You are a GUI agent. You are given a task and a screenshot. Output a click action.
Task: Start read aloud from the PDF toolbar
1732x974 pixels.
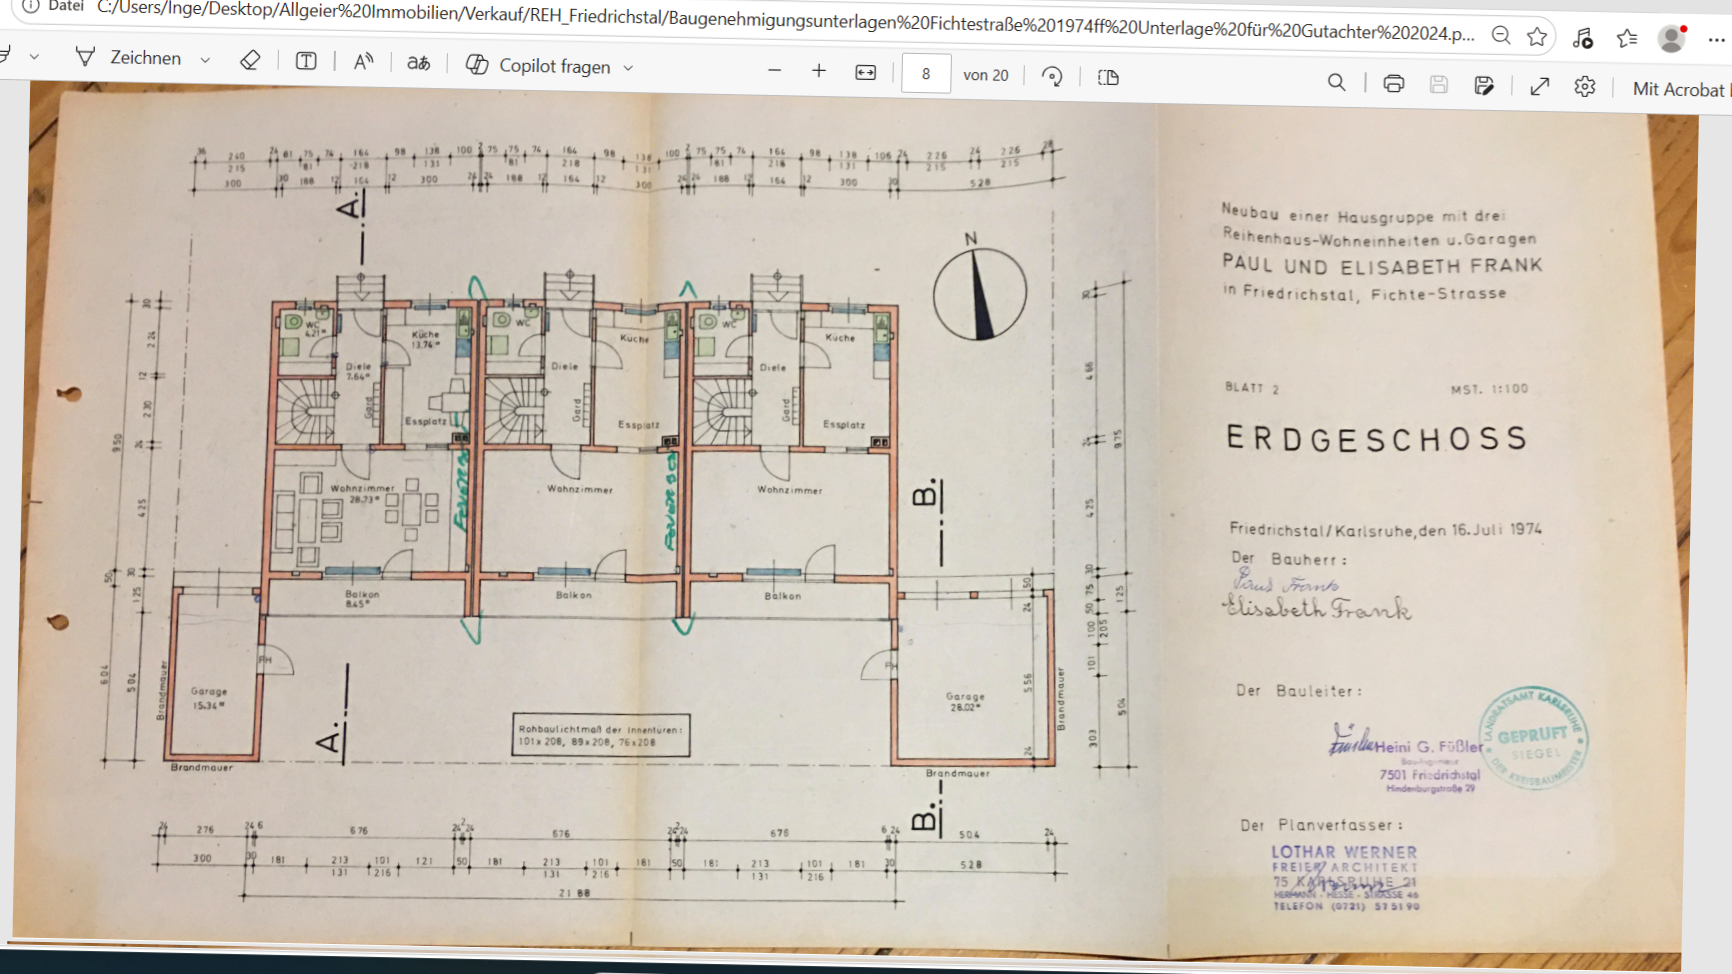click(x=363, y=62)
